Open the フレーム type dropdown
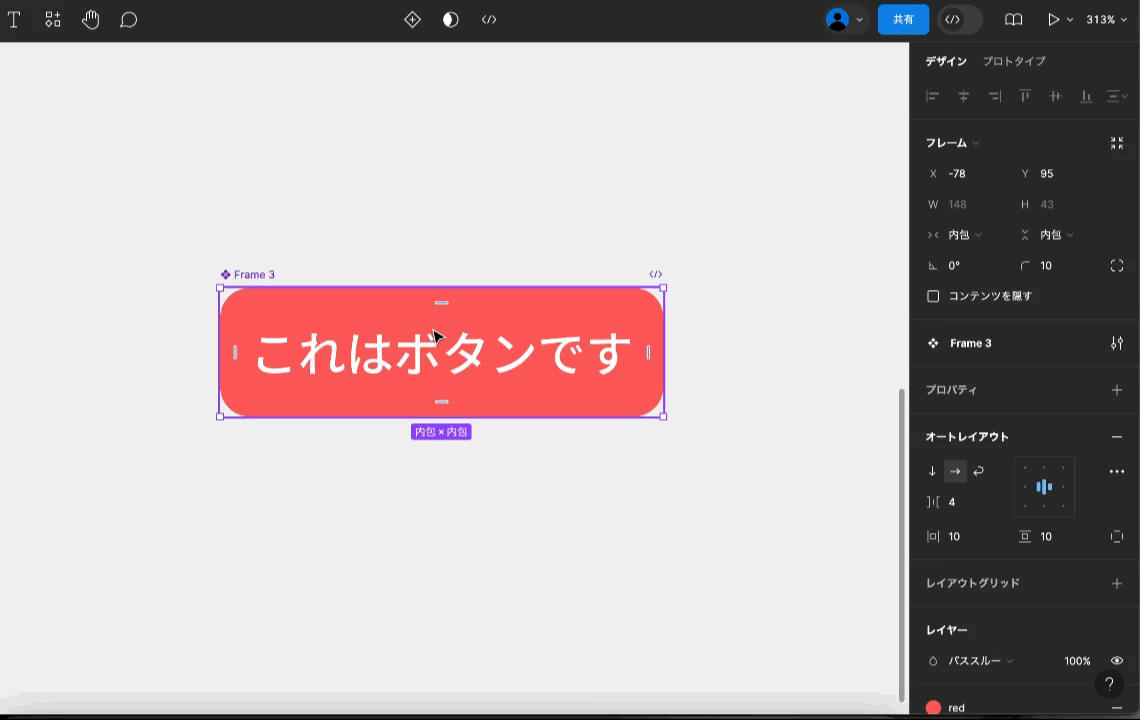Image resolution: width=1140 pixels, height=720 pixels. [x=952, y=143]
